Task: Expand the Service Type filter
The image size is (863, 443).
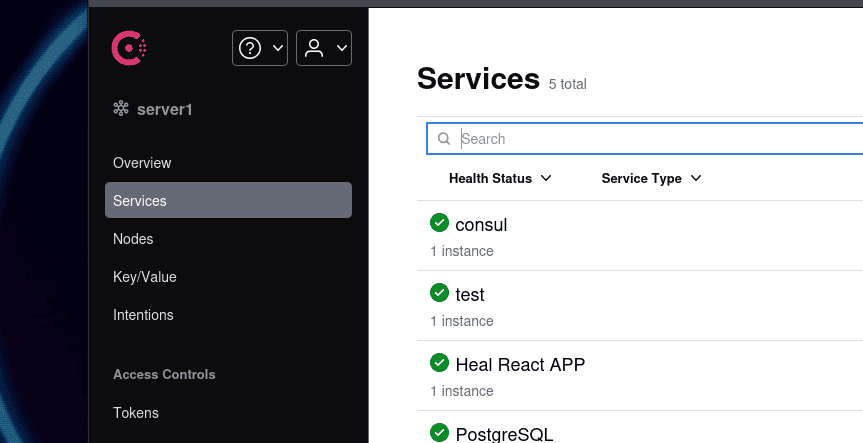Action: coord(651,178)
